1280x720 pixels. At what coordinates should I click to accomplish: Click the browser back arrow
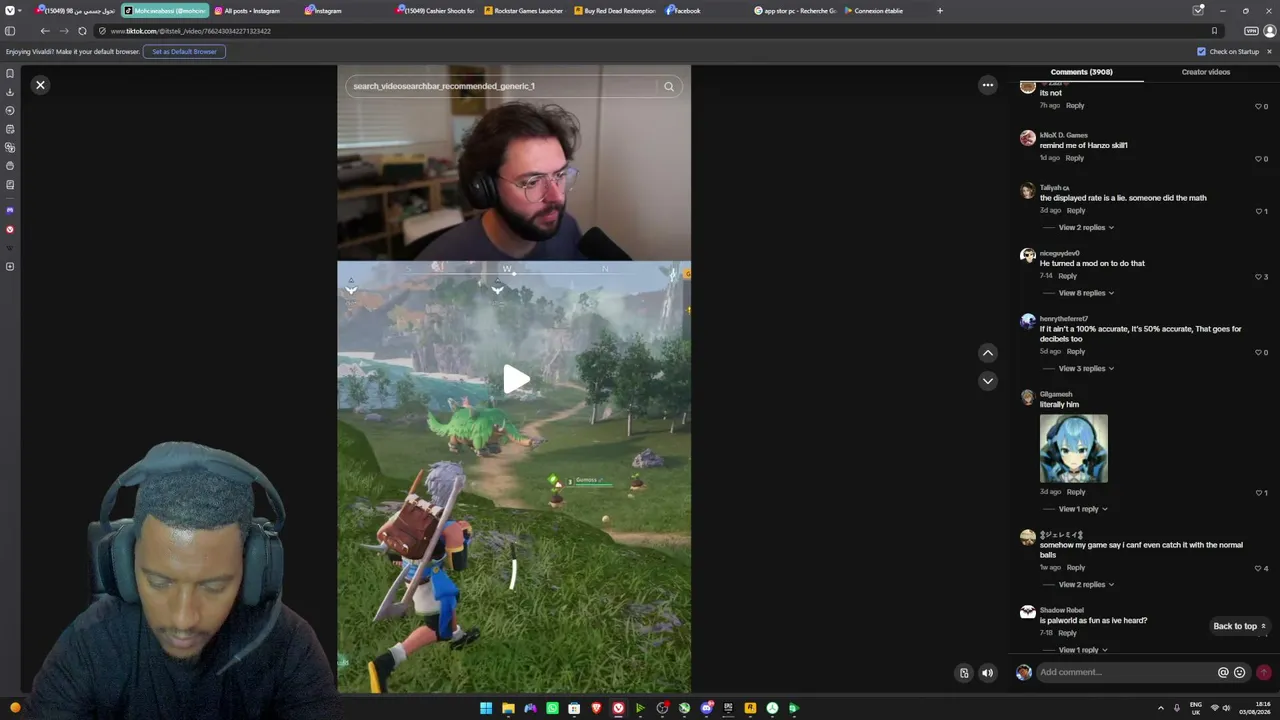coord(45,31)
